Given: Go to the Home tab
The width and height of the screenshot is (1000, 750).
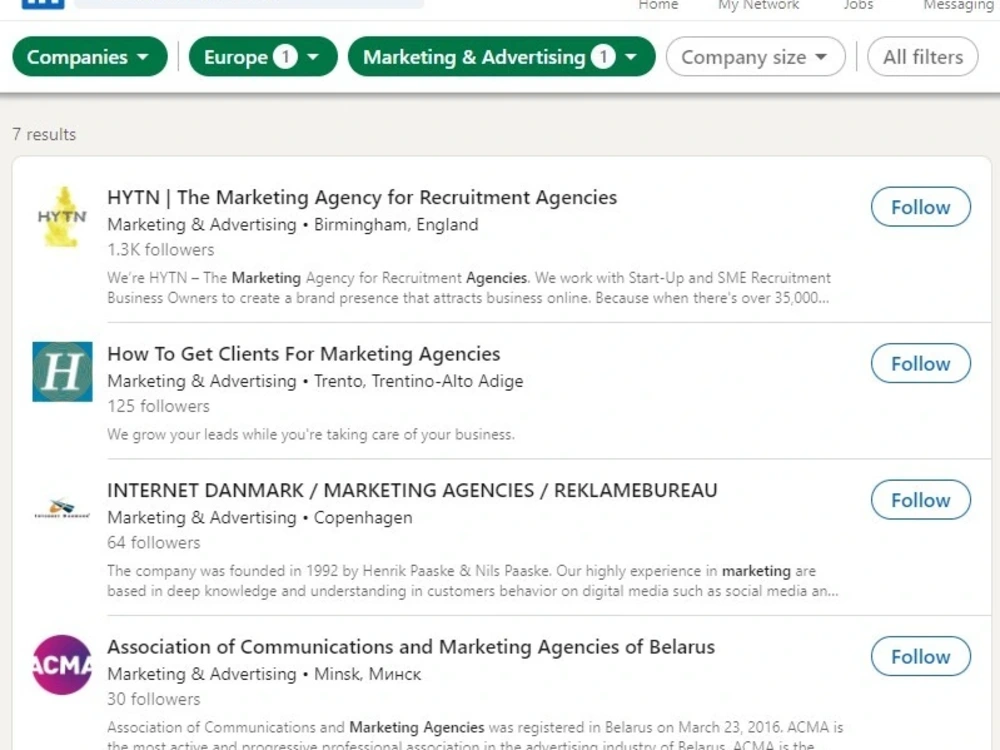Looking at the screenshot, I should (658, 4).
